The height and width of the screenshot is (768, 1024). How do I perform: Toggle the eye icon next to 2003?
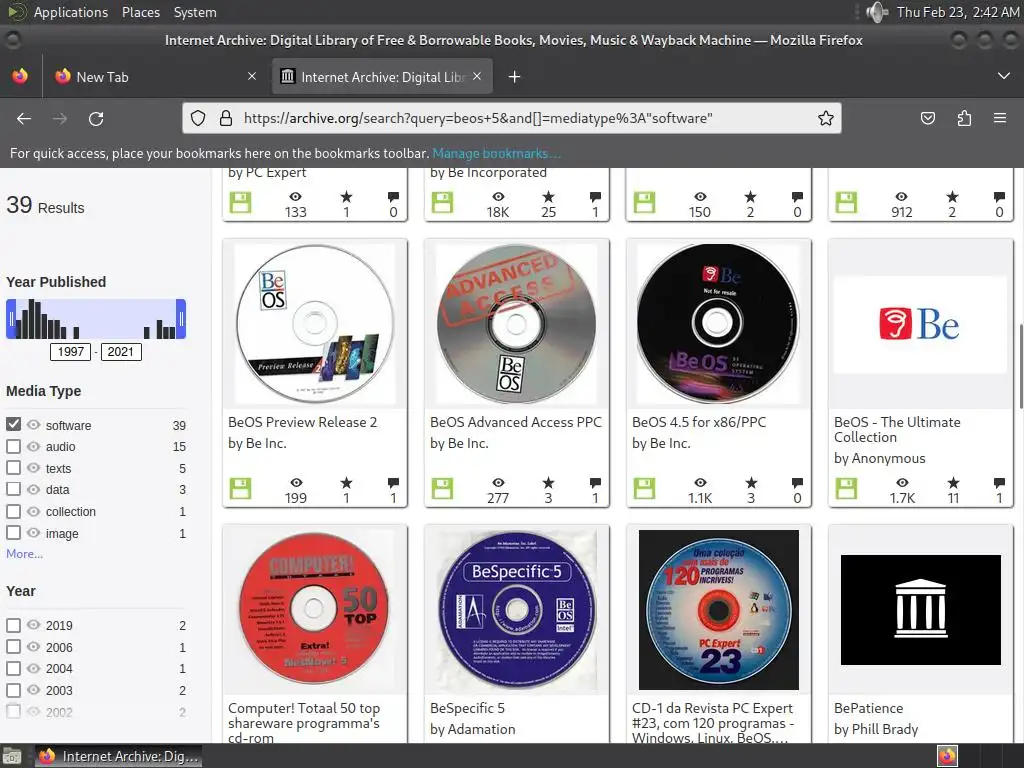(33, 690)
